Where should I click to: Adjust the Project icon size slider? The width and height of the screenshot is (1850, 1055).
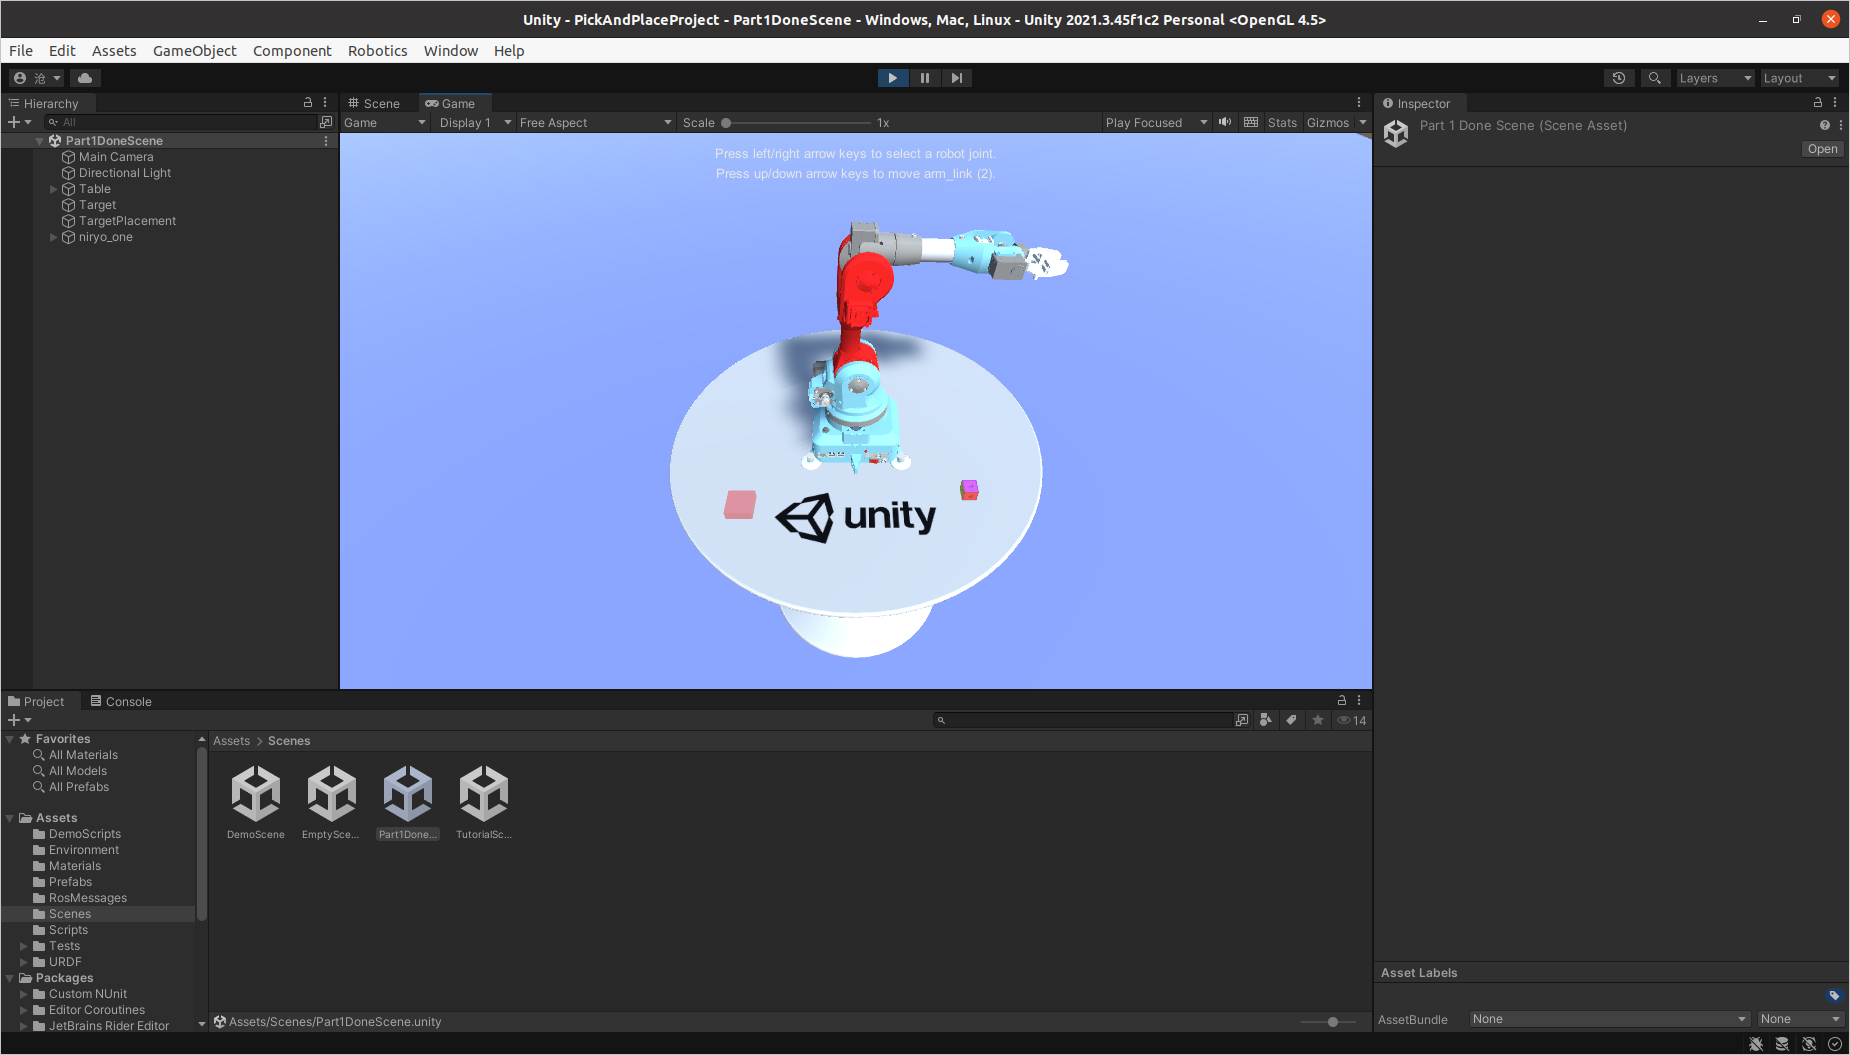coord(1328,1022)
